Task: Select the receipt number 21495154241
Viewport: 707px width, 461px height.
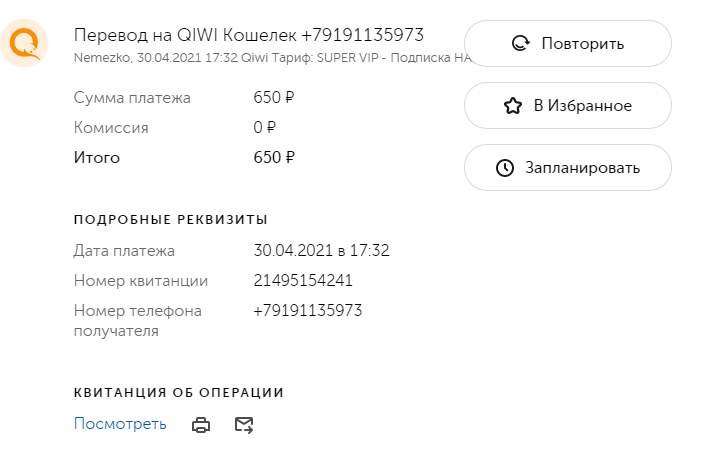Action: 303,280
